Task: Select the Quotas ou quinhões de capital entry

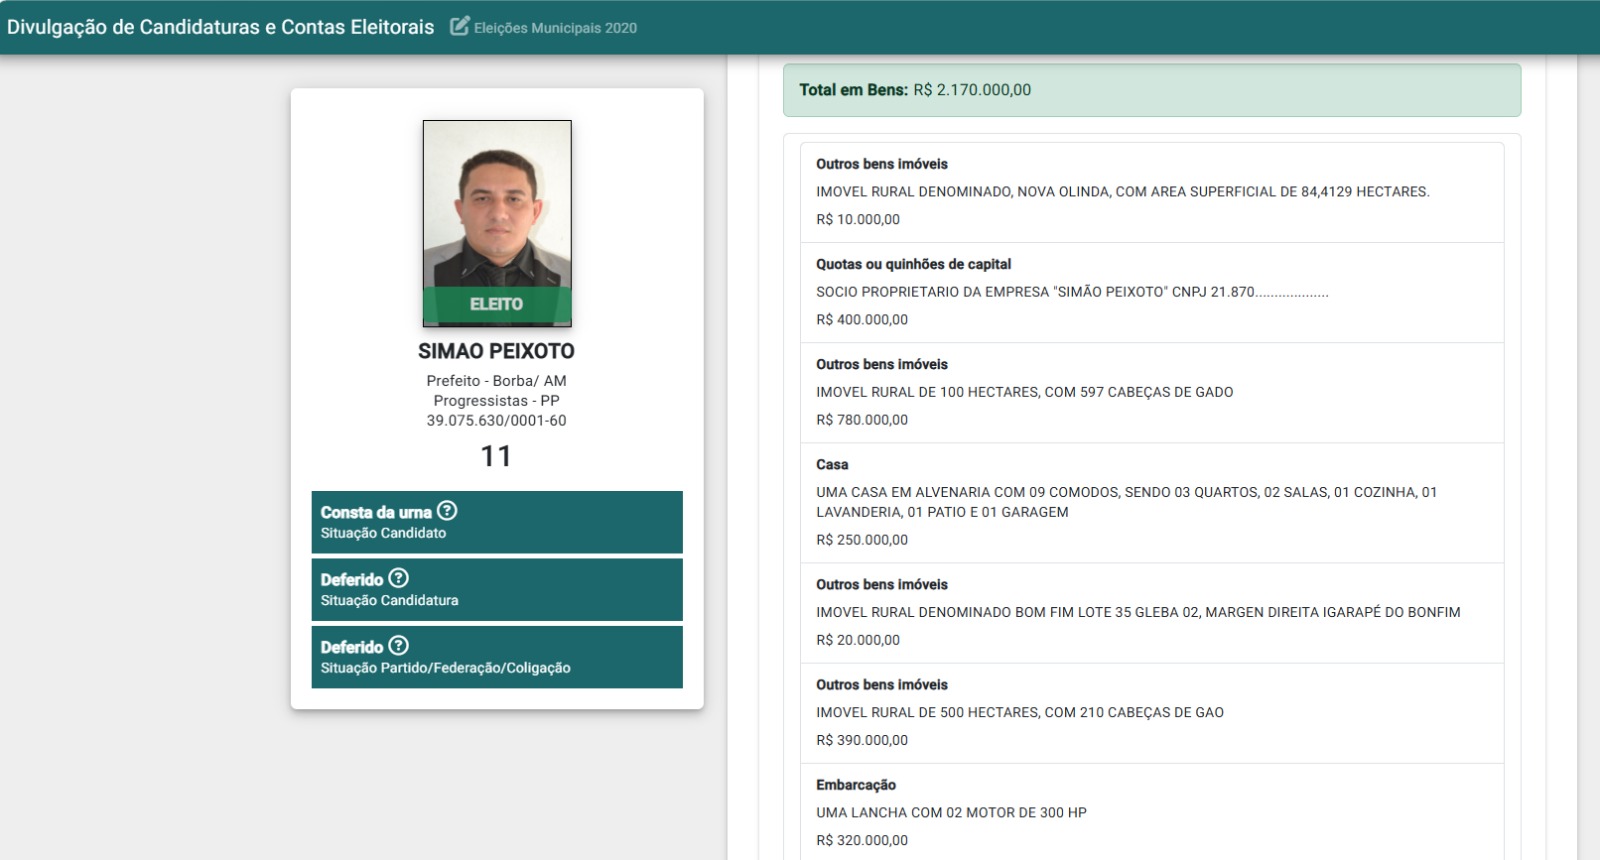Action: (x=1152, y=292)
